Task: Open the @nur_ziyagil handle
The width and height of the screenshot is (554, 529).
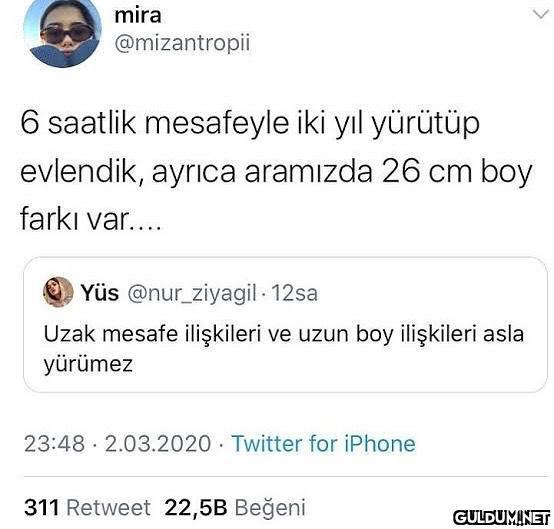Action: click(x=192, y=293)
